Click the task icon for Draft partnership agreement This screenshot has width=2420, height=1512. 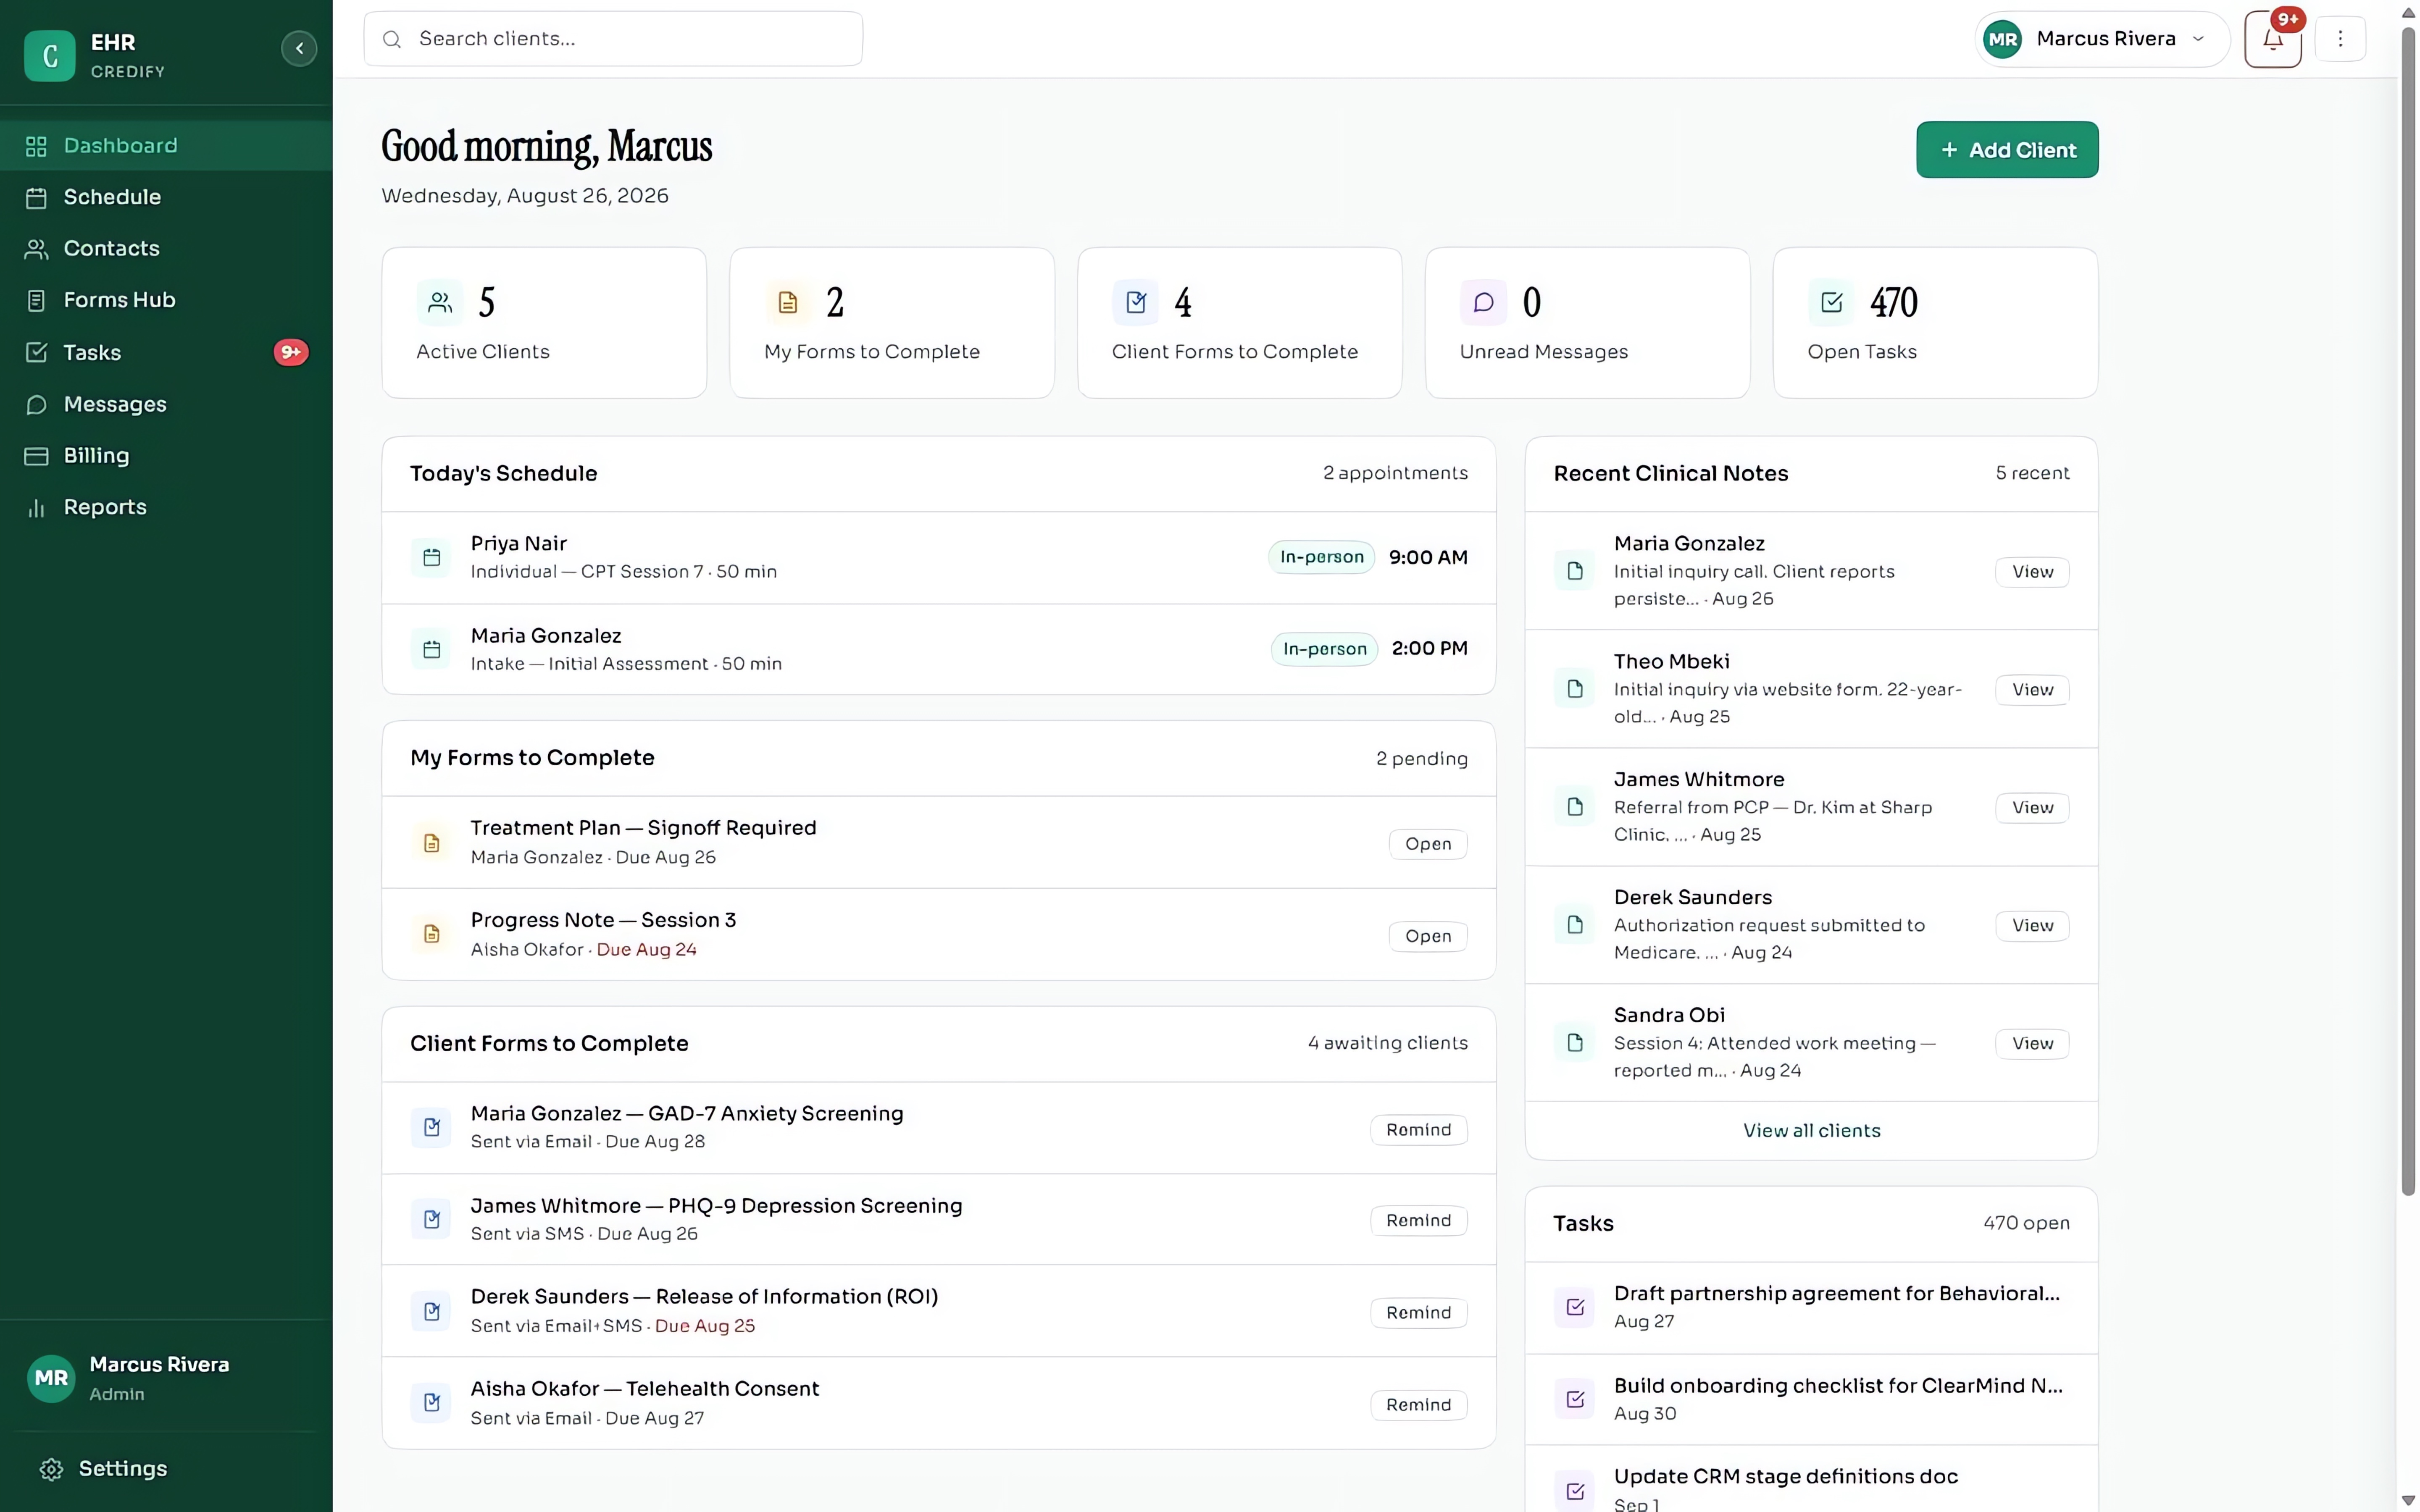pos(1575,1306)
